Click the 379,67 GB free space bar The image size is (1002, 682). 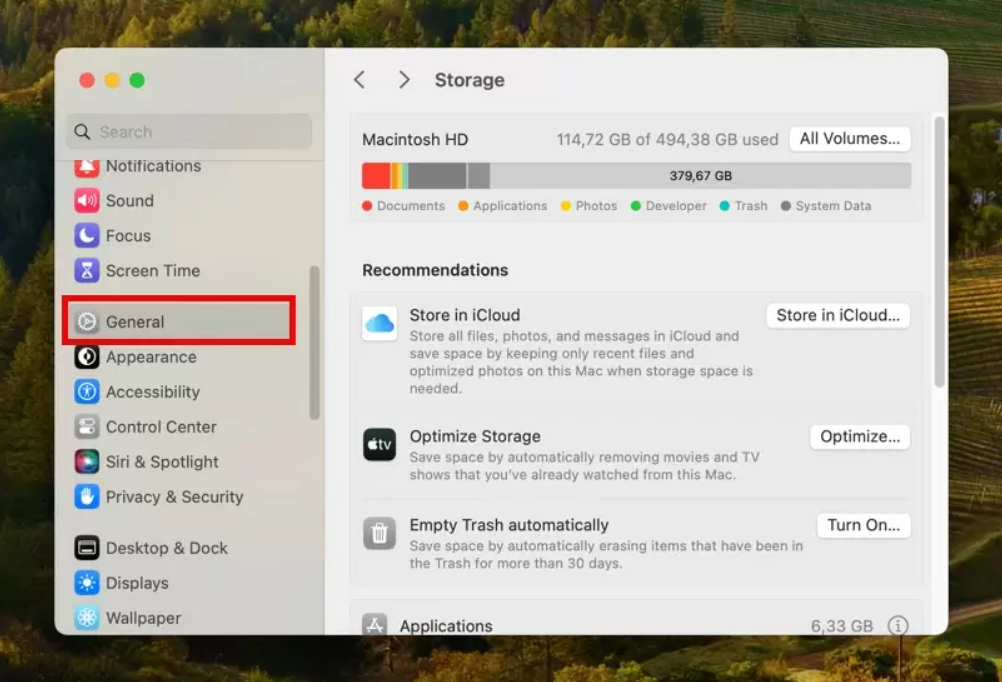(700, 176)
